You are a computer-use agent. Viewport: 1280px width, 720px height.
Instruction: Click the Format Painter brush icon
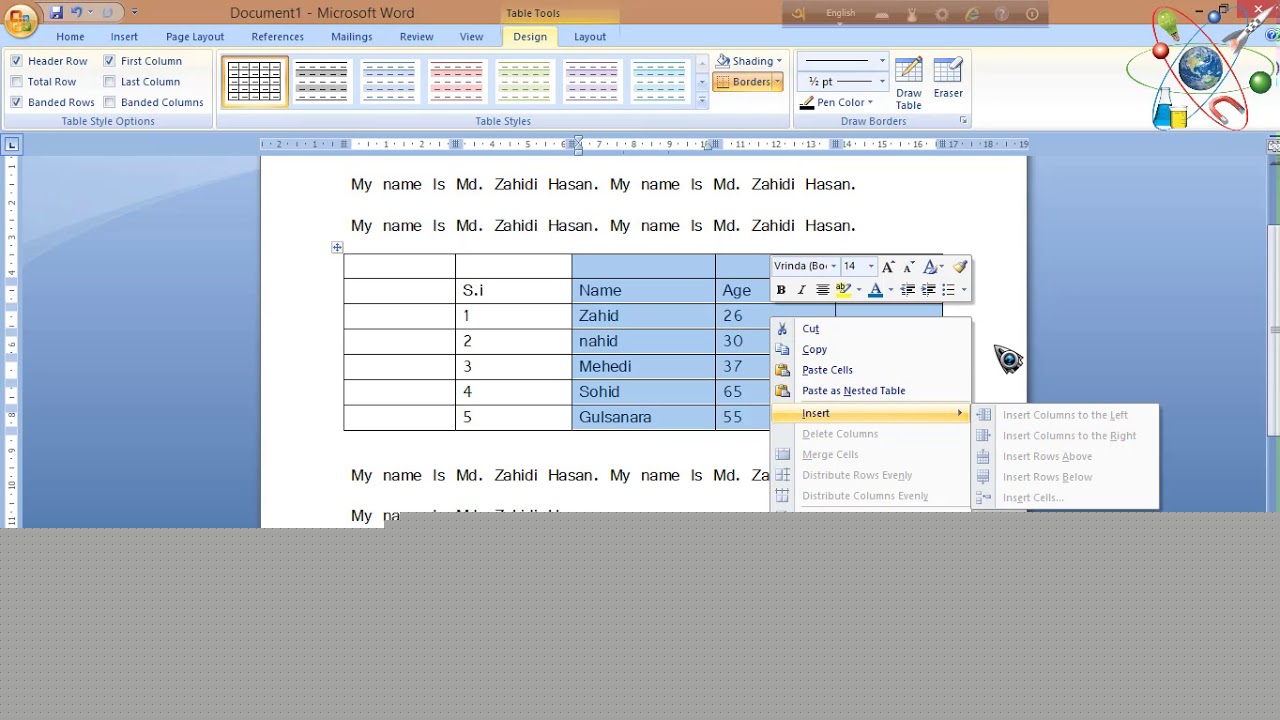tap(960, 266)
